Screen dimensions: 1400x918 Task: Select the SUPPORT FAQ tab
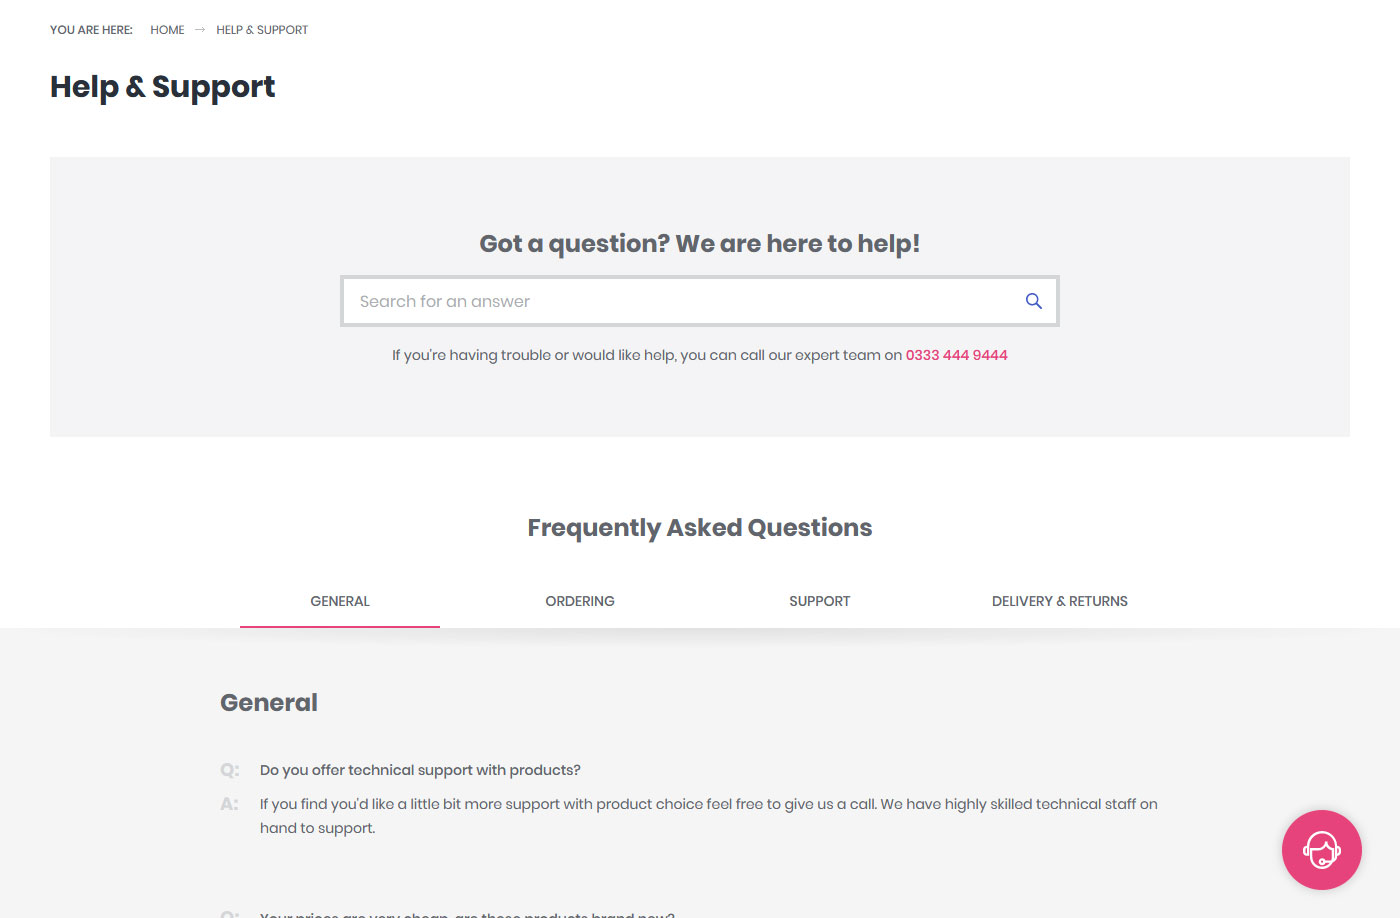(x=820, y=601)
